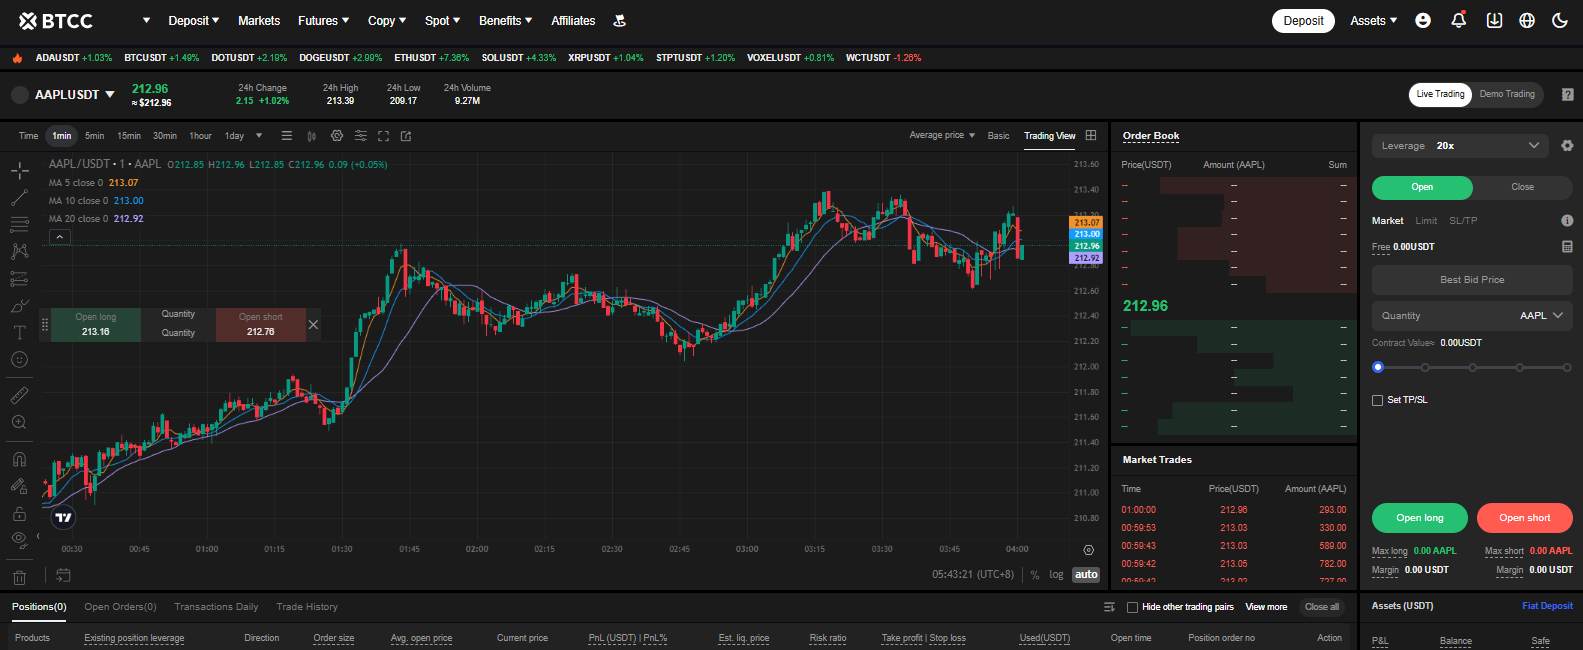The image size is (1583, 650).
Task: Open user profile account icon
Action: coord(1423,20)
